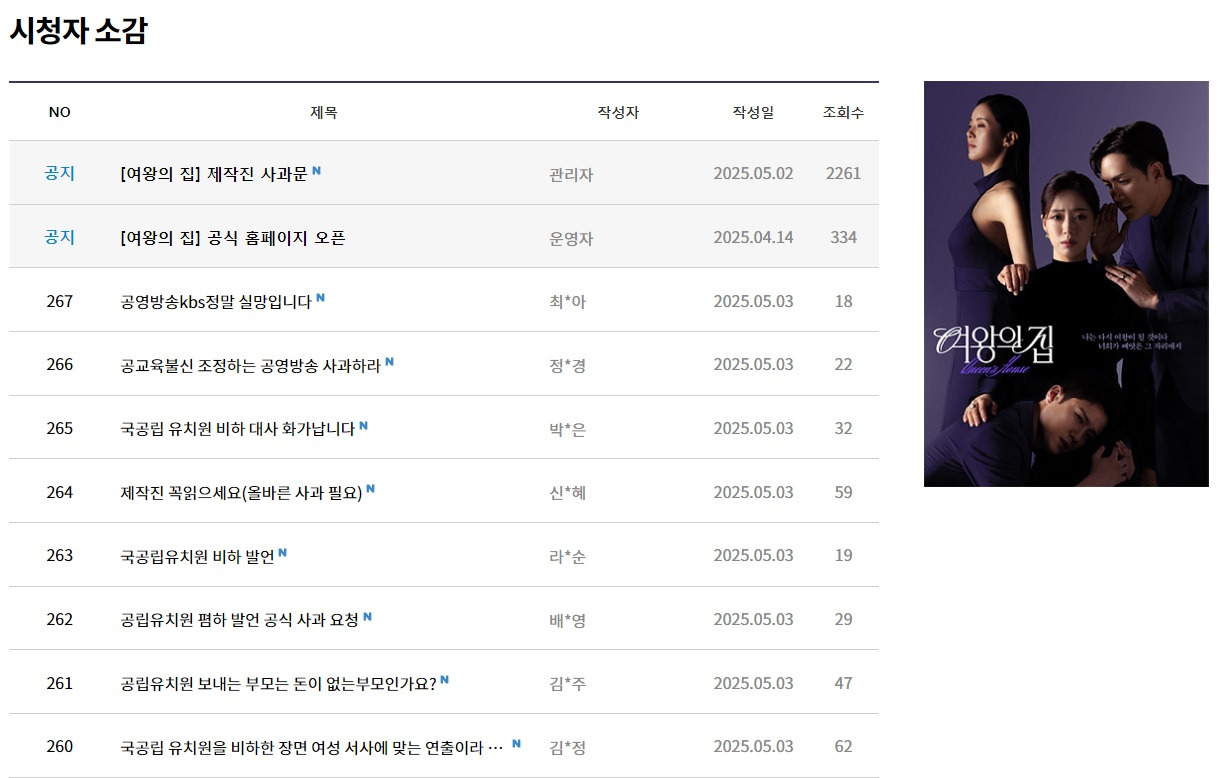Click post number 266
Image resolution: width=1222 pixels, height=778 pixels.
(60, 365)
